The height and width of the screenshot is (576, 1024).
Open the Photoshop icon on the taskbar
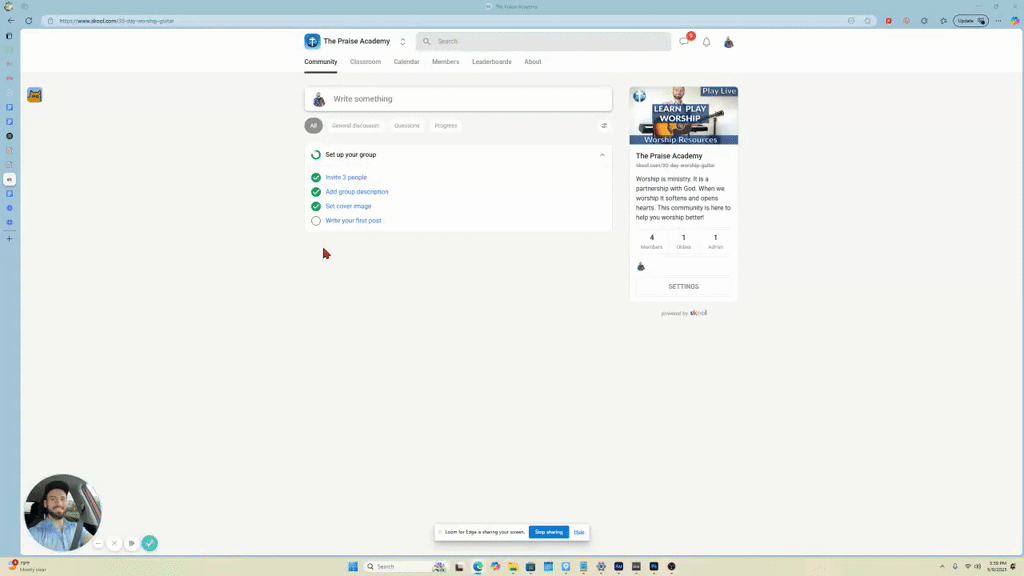[x=654, y=566]
